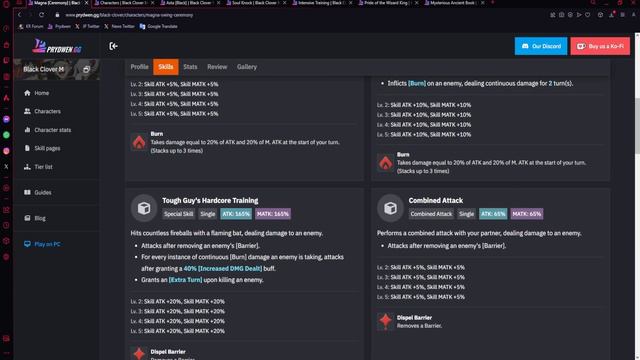The height and width of the screenshot is (360, 640).
Task: Click the ATK: 65% tag
Action: (493, 214)
